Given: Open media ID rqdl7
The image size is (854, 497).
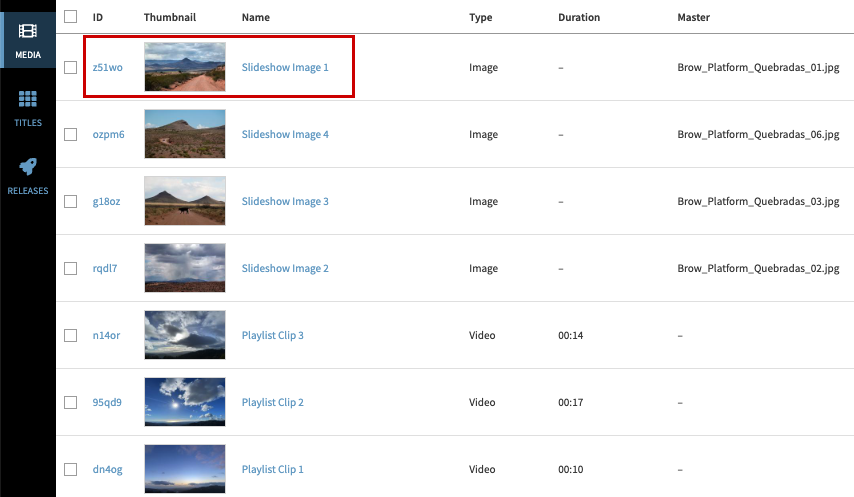Looking at the screenshot, I should 106,268.
